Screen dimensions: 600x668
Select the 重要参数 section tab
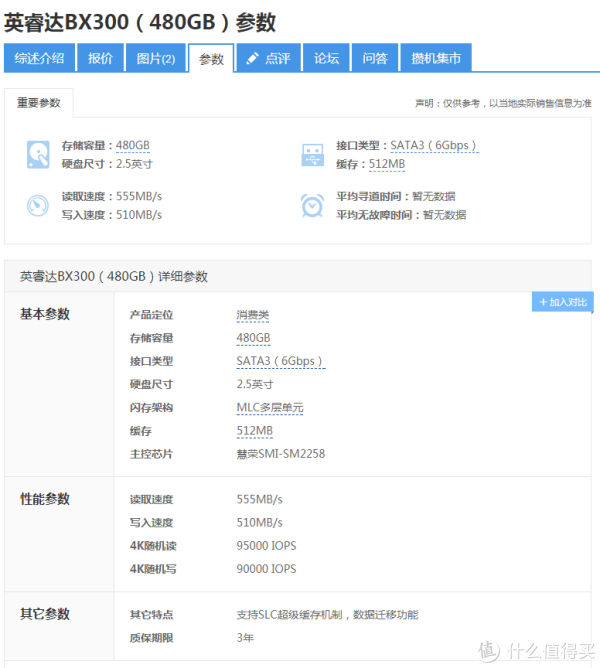39,103
